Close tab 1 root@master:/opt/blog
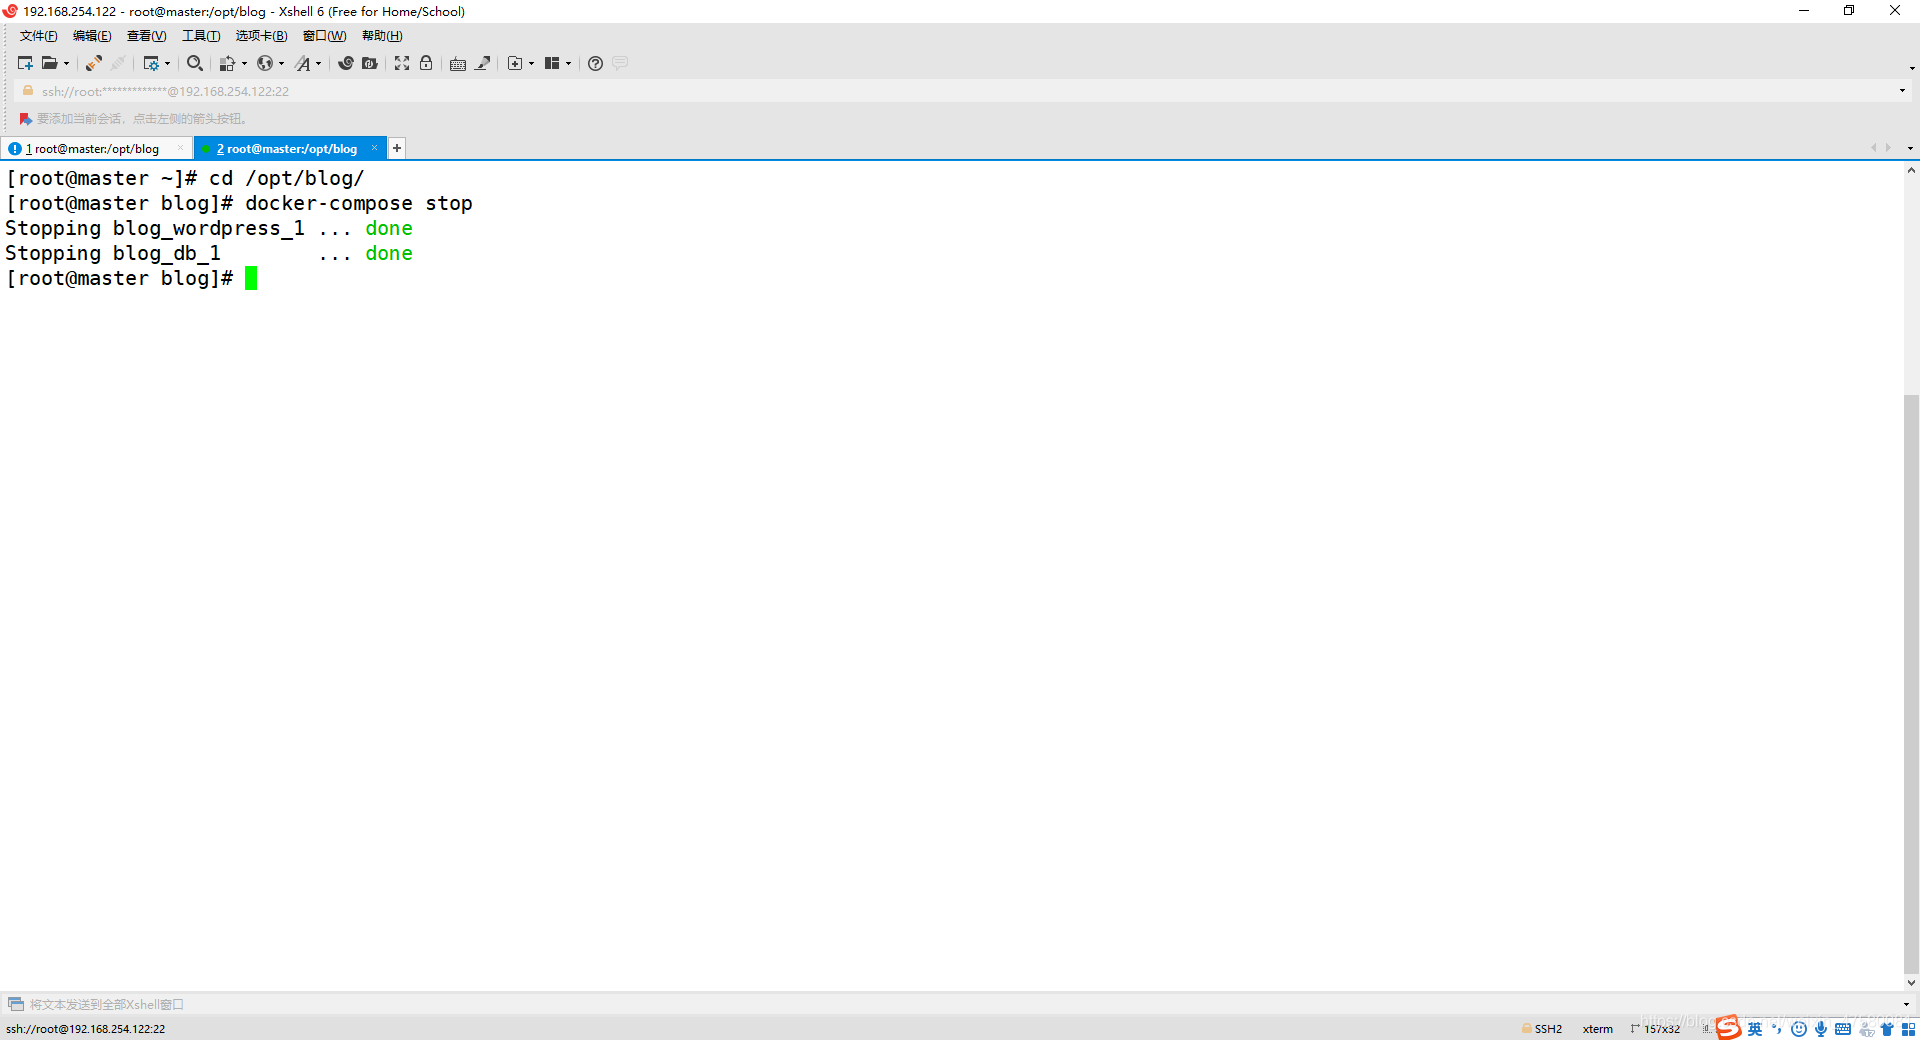 point(180,148)
